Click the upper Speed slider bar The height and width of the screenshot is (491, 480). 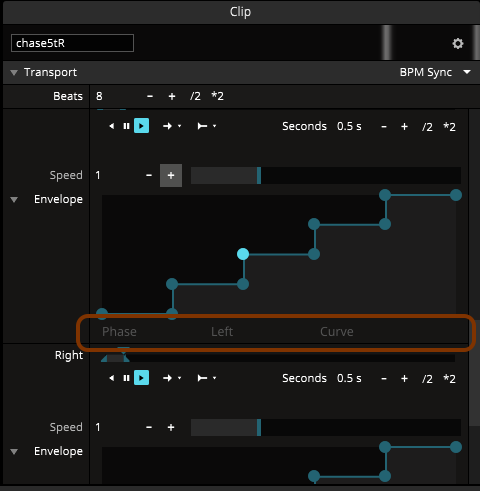tap(326, 175)
